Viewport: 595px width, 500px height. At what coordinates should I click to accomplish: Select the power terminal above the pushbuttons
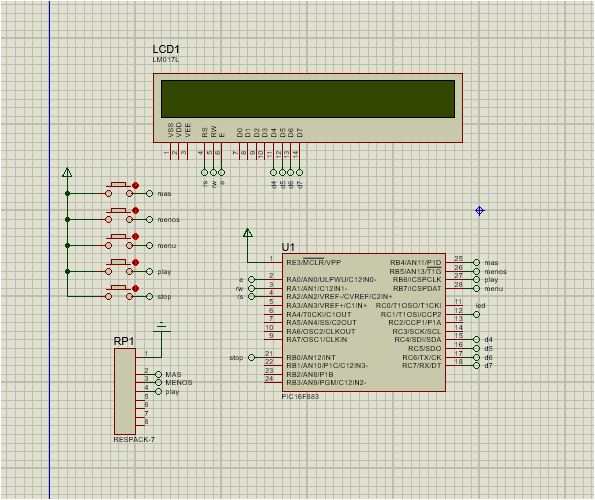[67, 172]
